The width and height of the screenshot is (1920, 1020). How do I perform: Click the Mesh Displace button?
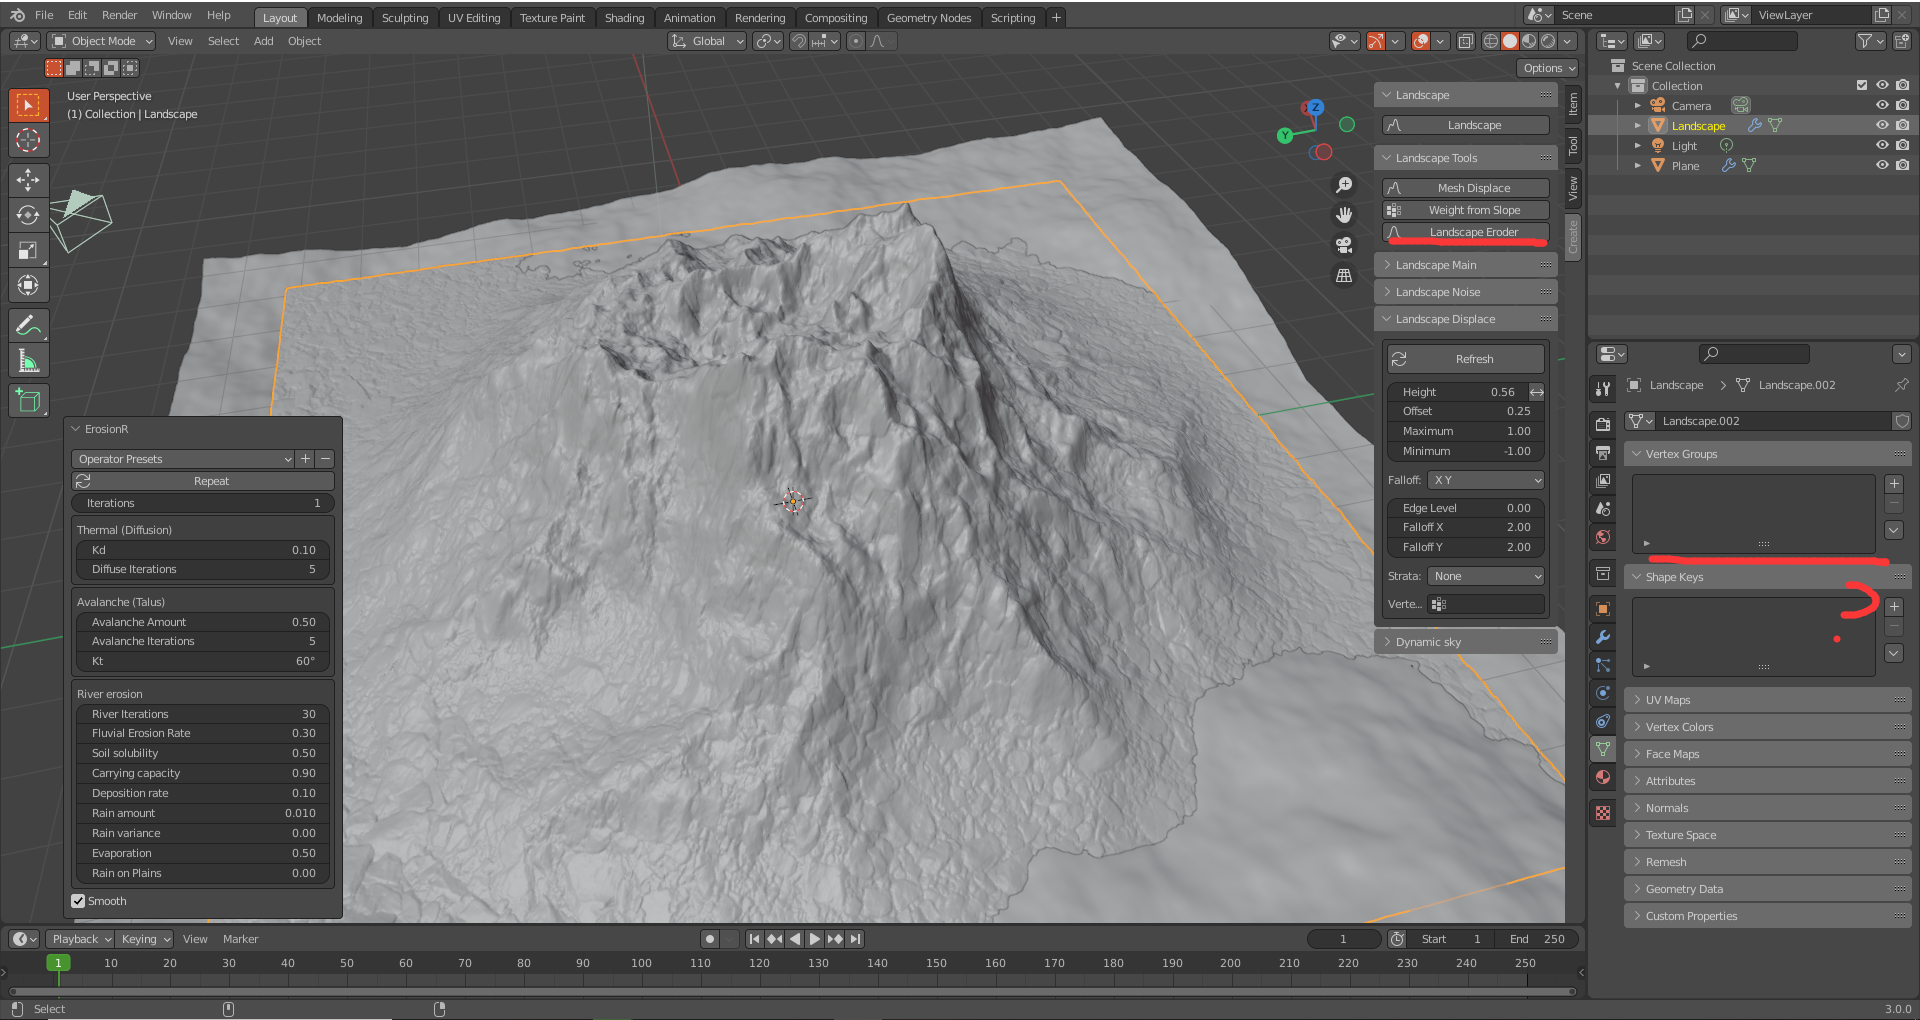tap(1466, 188)
